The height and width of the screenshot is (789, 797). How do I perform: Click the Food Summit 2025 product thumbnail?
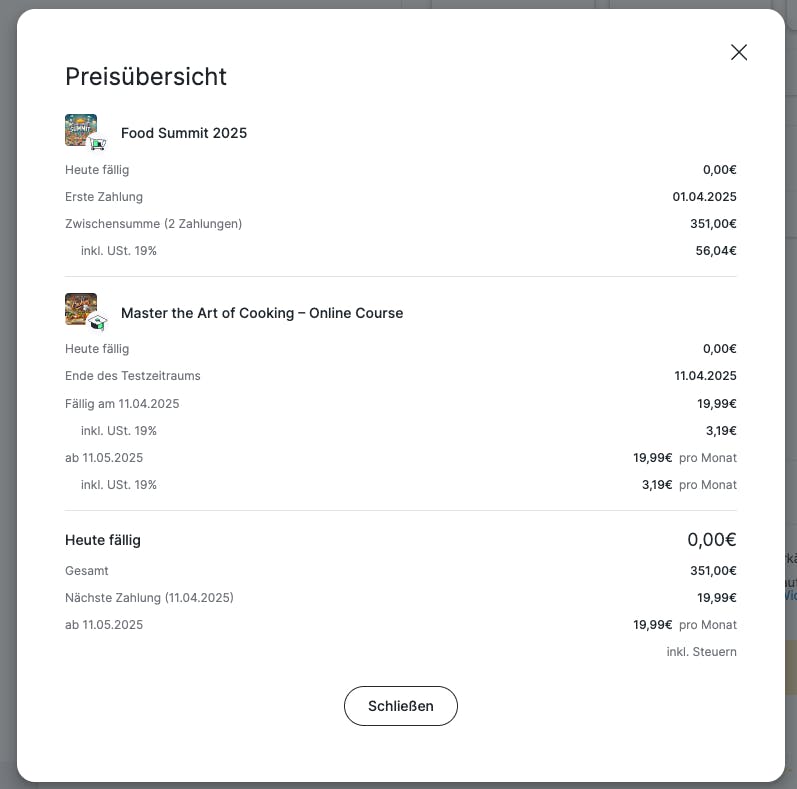point(80,129)
